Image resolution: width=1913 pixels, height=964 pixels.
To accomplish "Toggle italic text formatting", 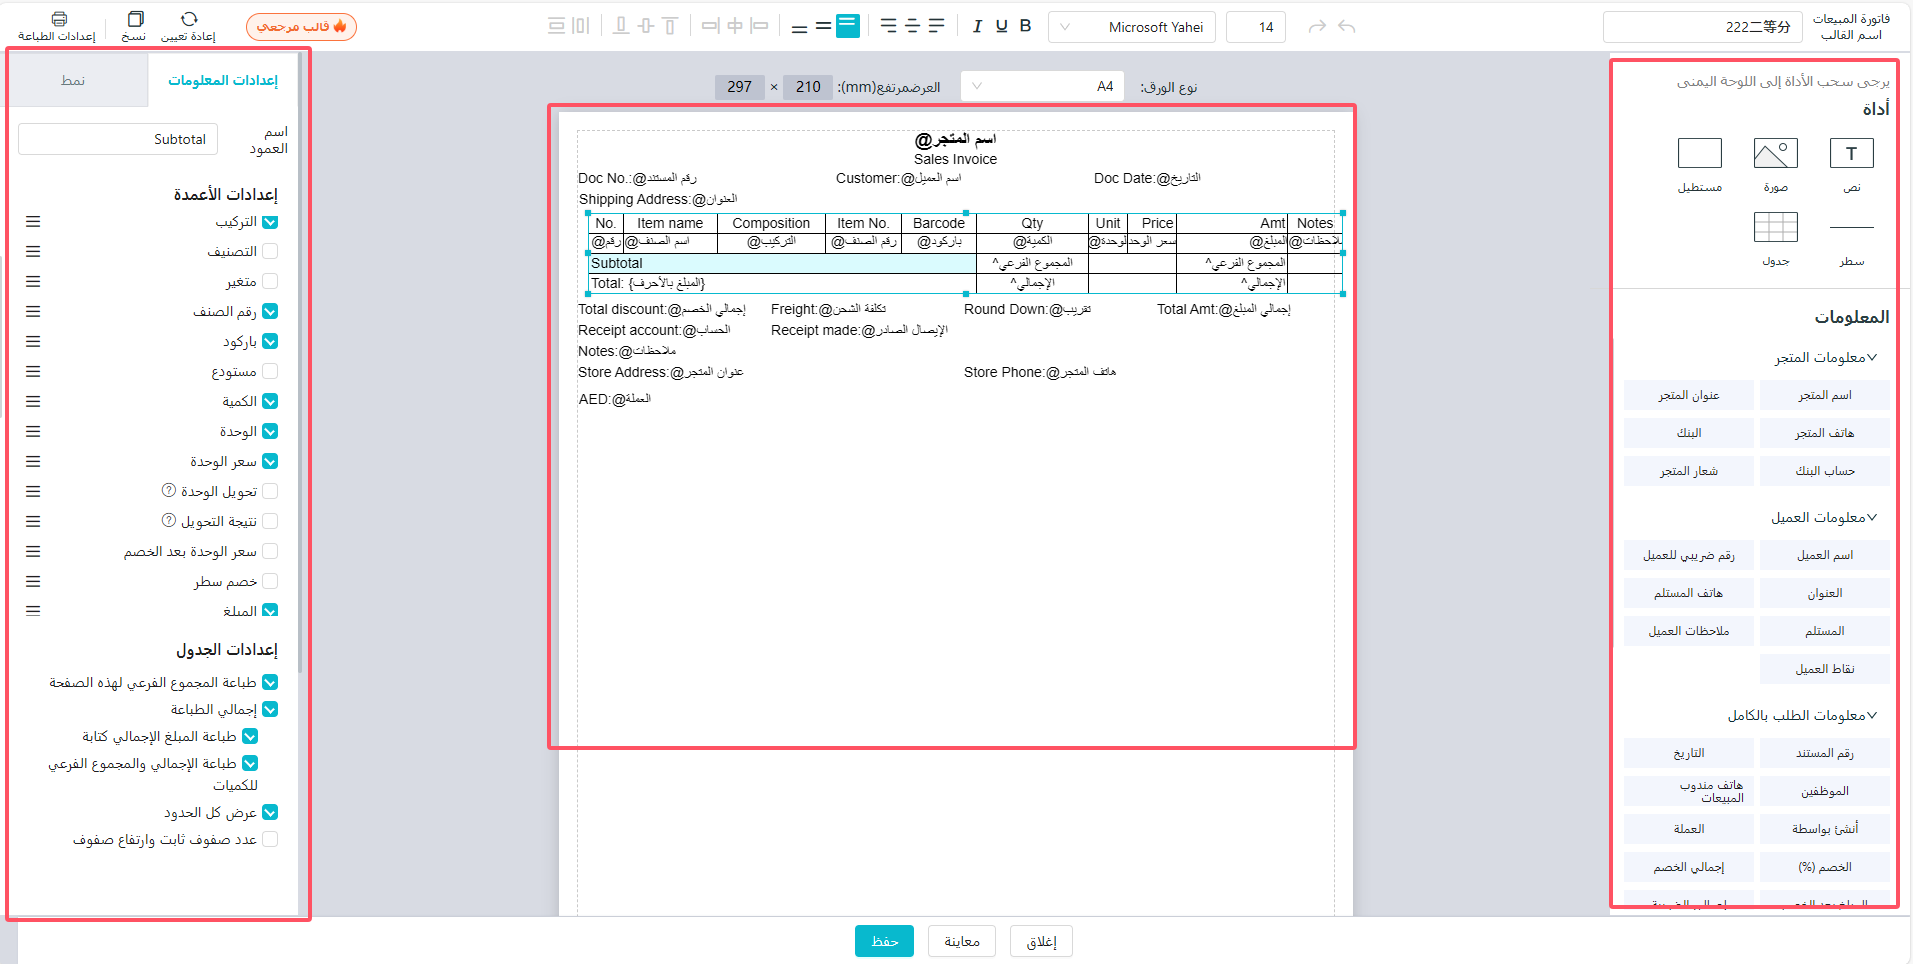I will click(977, 26).
